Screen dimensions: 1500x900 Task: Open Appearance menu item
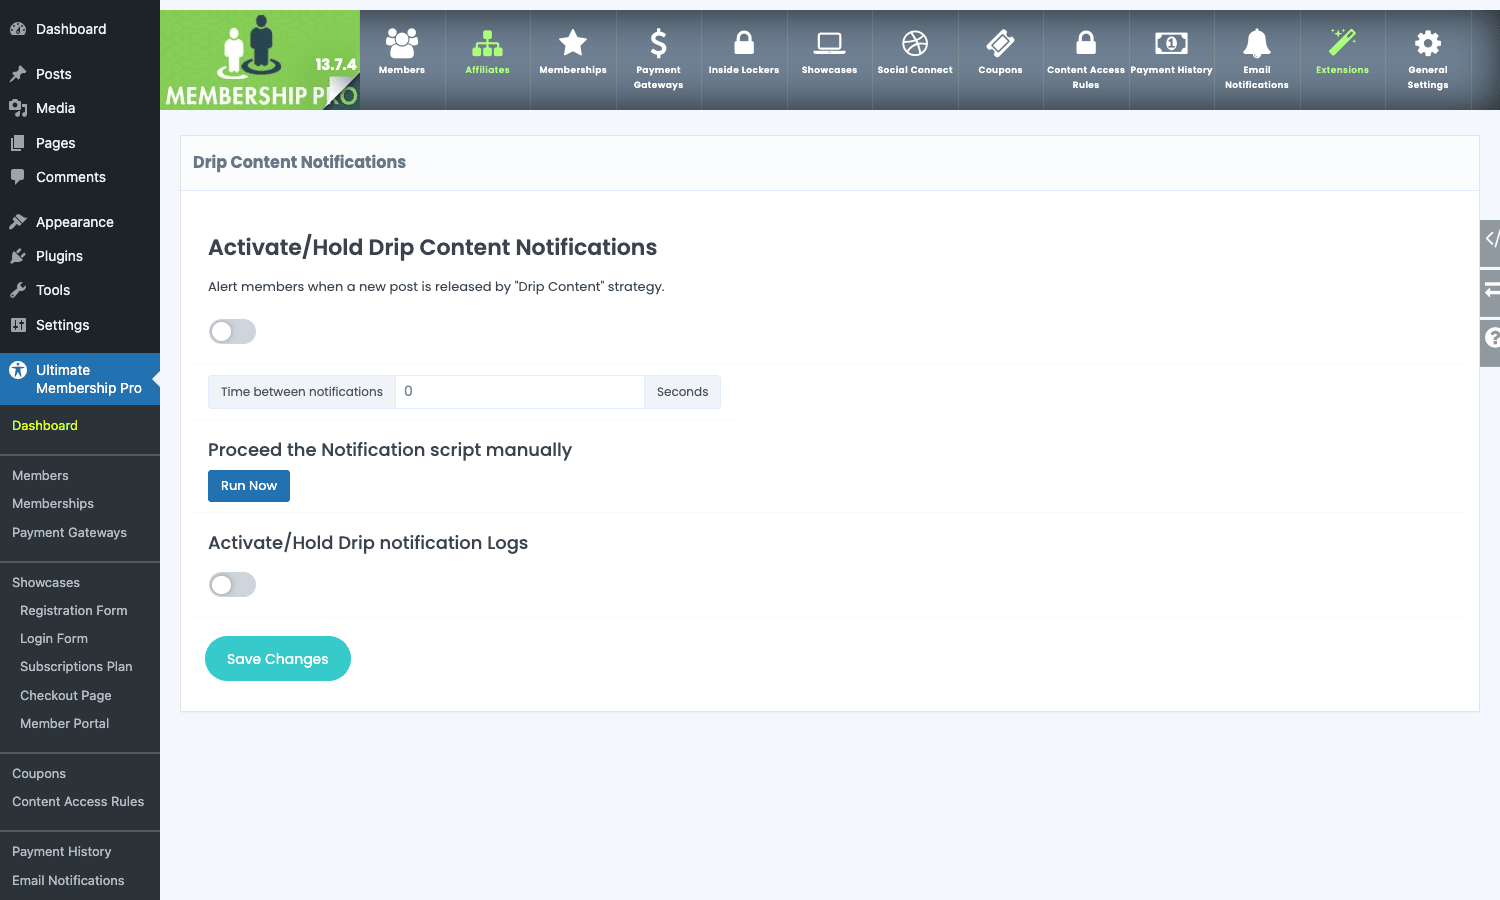coord(80,222)
